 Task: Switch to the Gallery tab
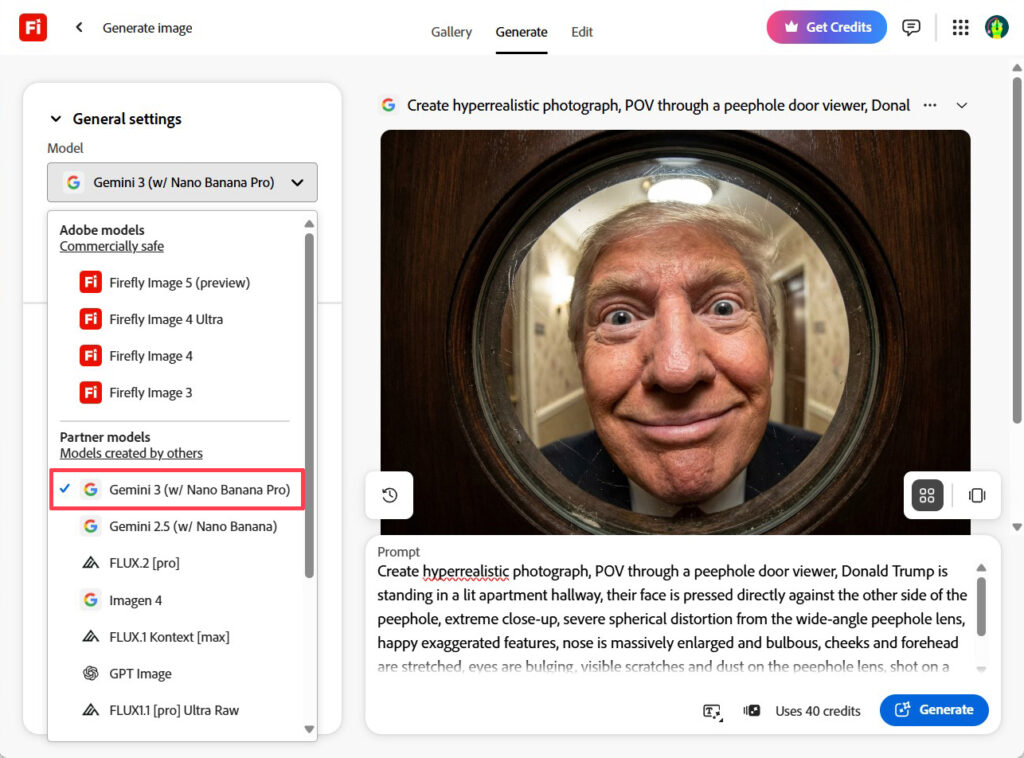click(x=451, y=32)
